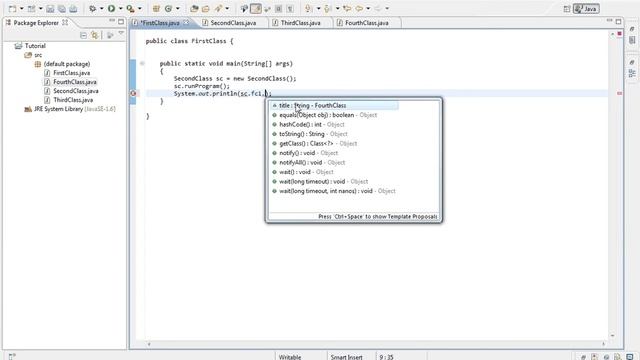Click the Search flashlight icon
This screenshot has width=640, height=360.
(x=219, y=9)
